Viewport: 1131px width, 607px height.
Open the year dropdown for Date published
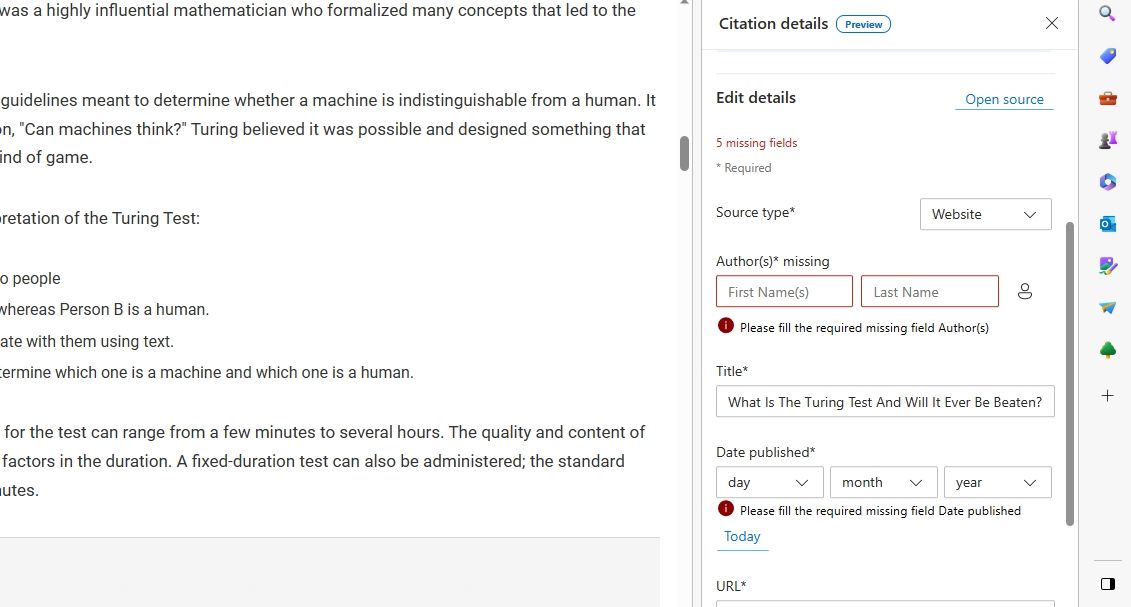click(x=997, y=482)
